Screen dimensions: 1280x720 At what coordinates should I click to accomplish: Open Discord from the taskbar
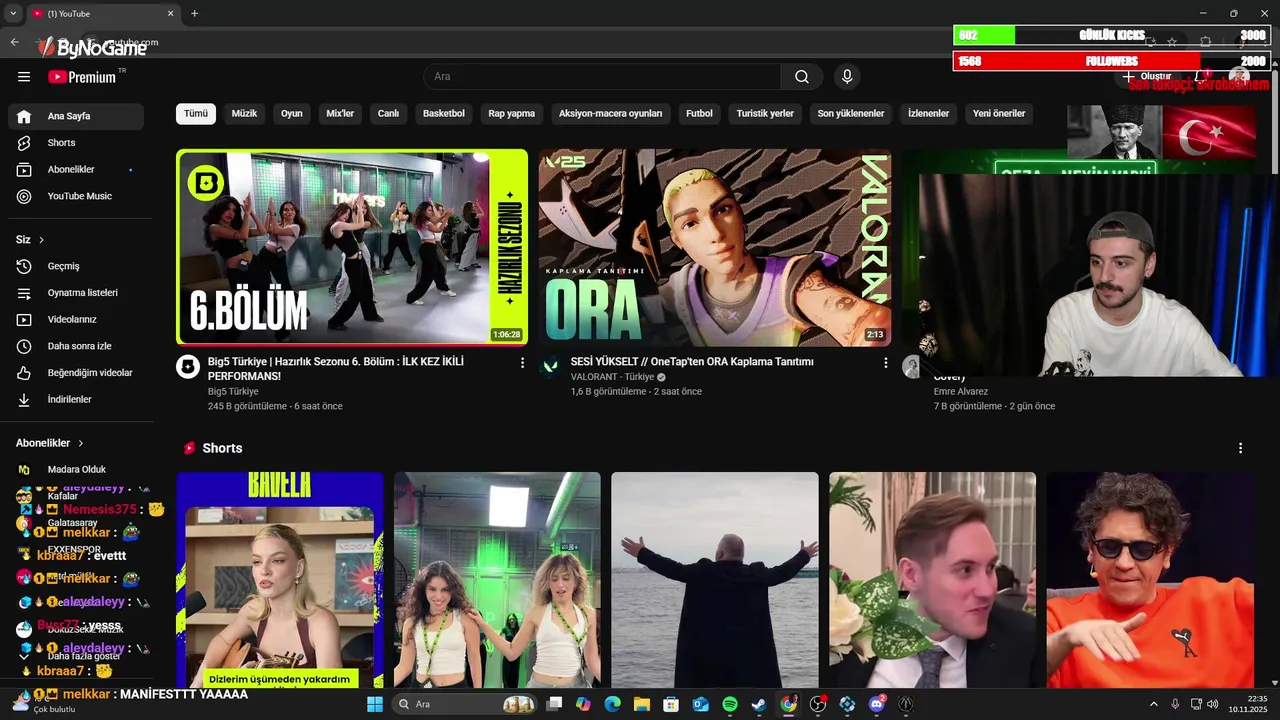click(x=877, y=704)
